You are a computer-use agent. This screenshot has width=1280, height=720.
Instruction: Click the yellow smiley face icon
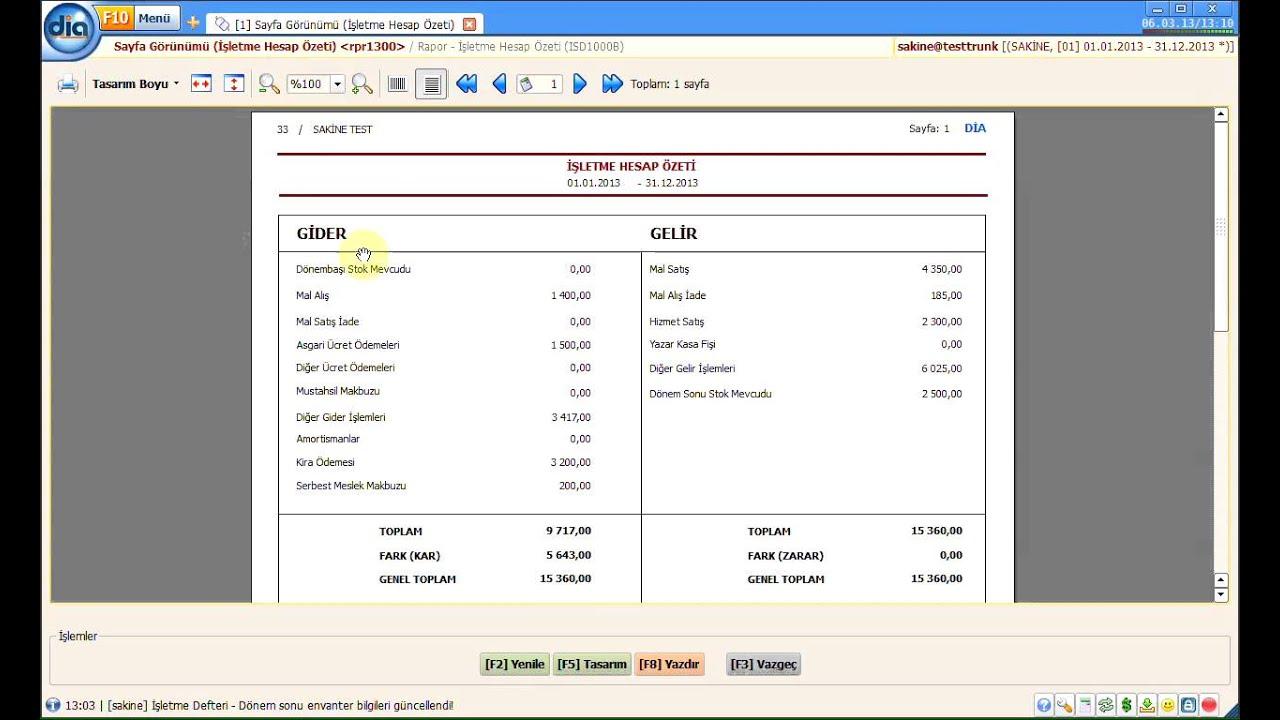point(1168,705)
